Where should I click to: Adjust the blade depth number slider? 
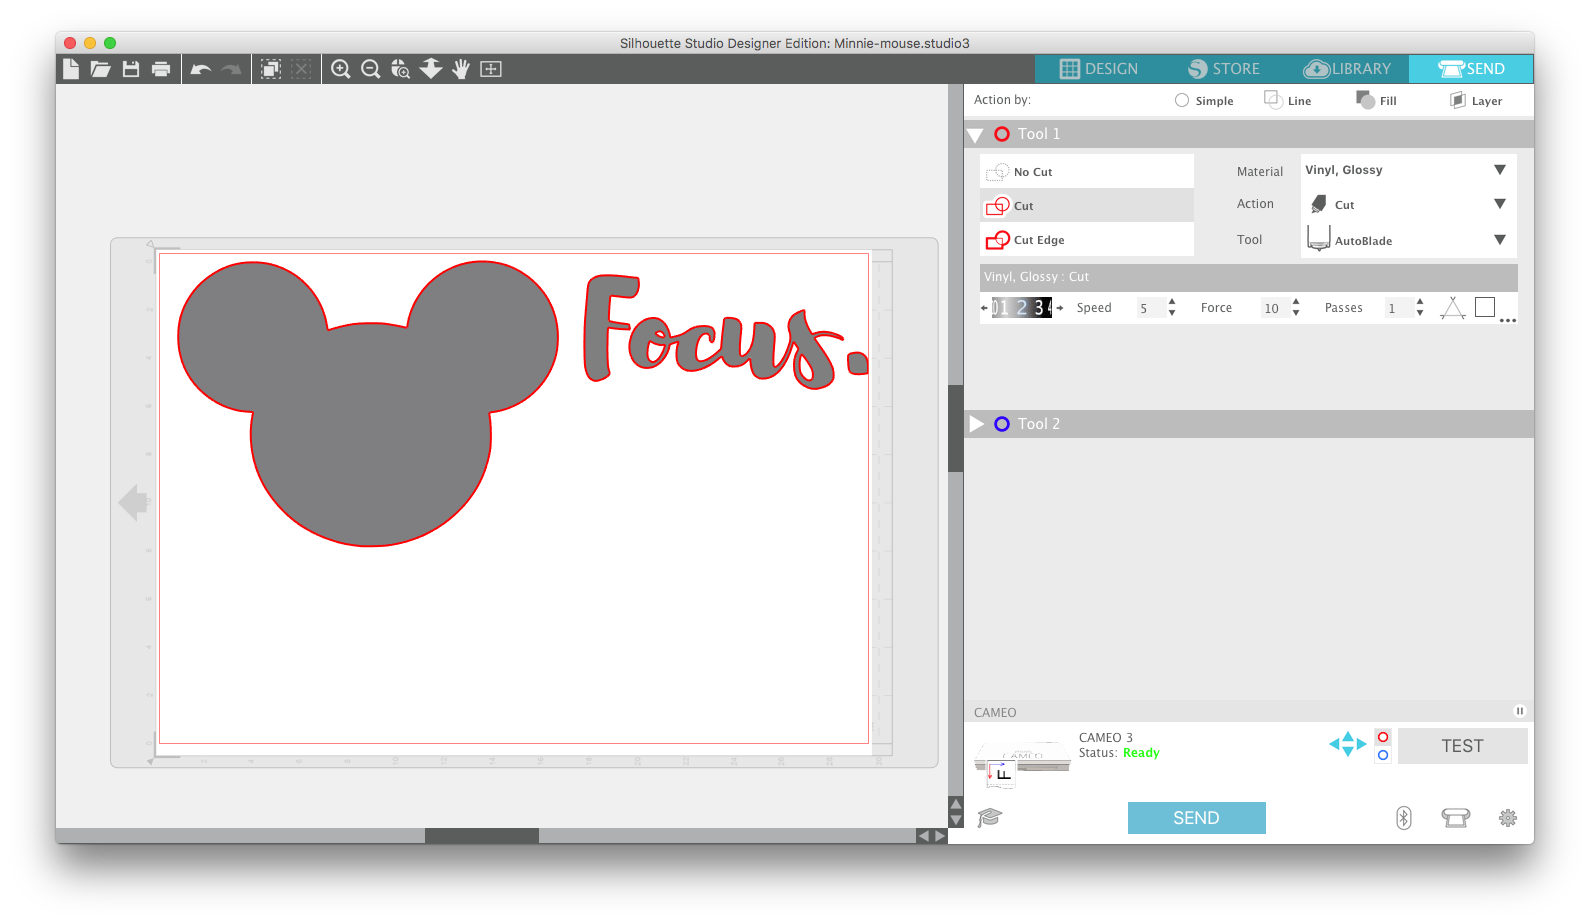click(x=1021, y=308)
